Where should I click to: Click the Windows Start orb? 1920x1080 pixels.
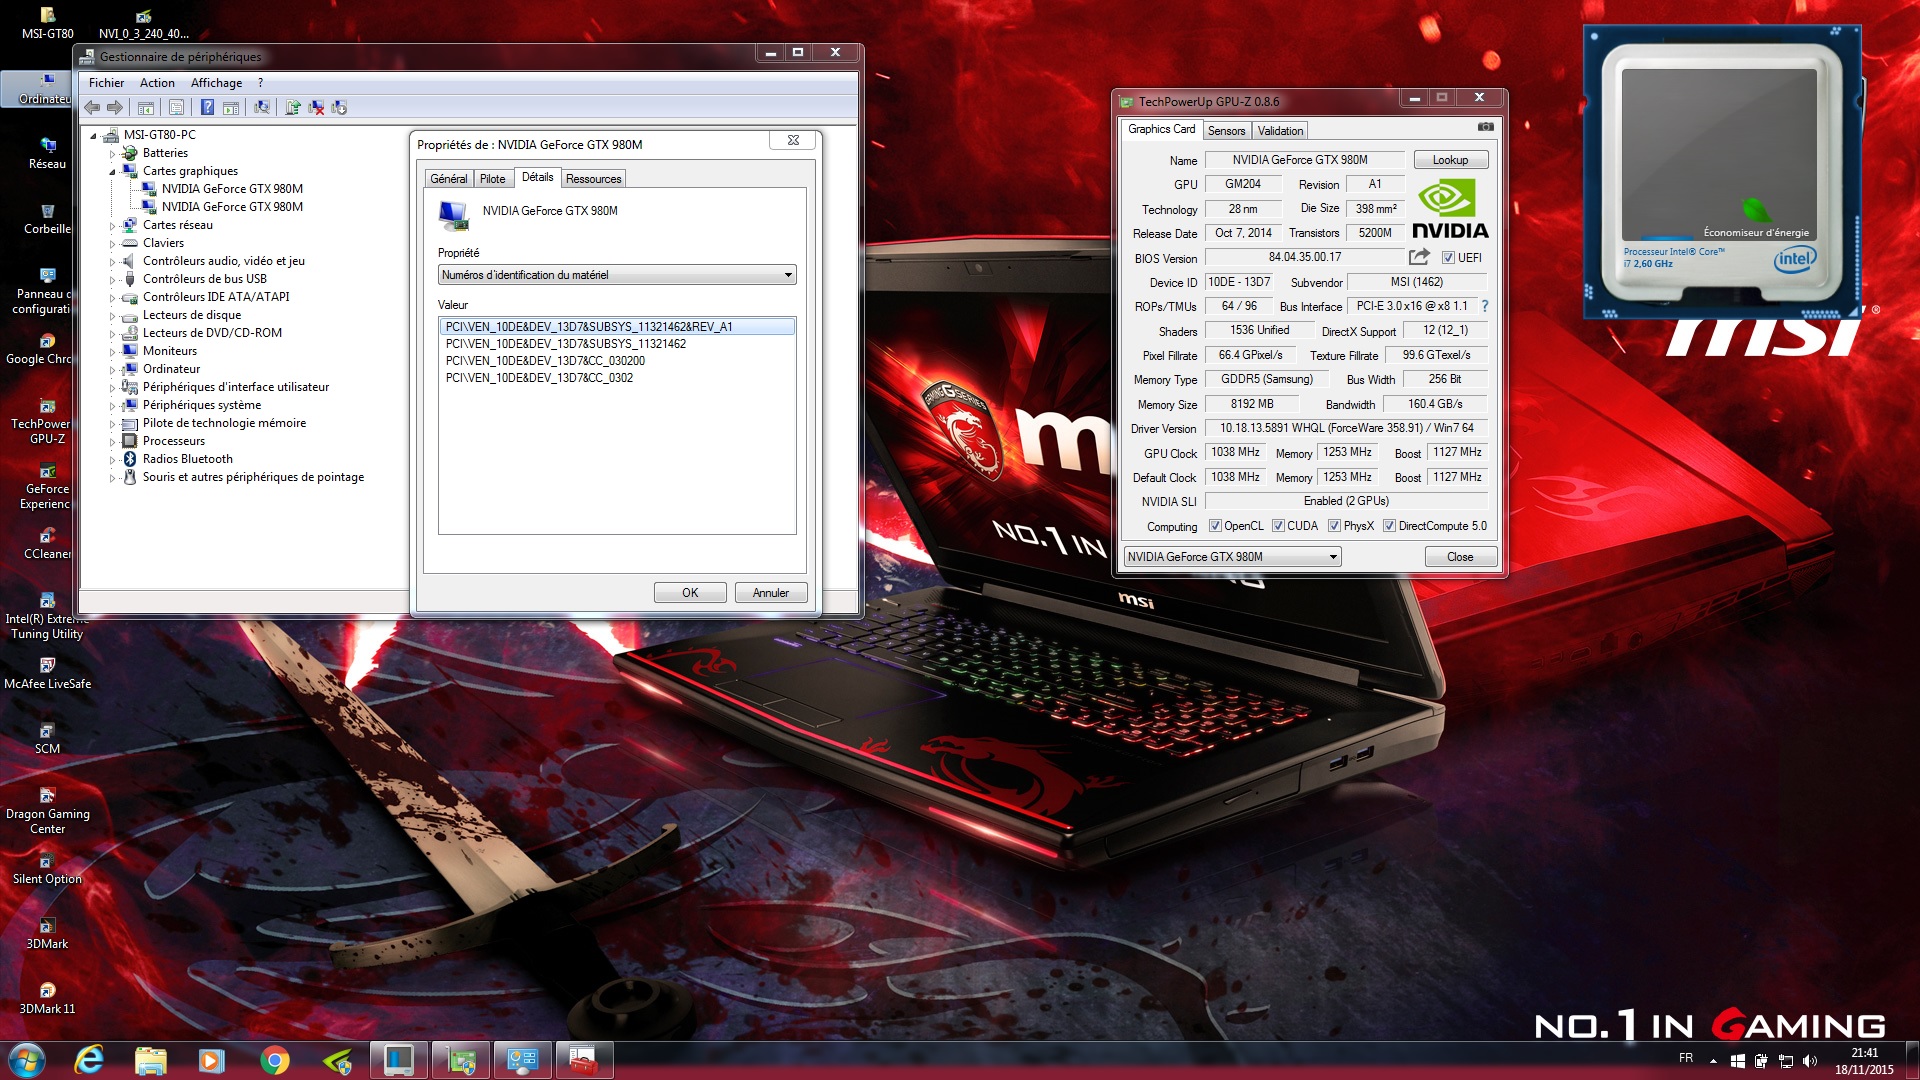(x=26, y=1060)
